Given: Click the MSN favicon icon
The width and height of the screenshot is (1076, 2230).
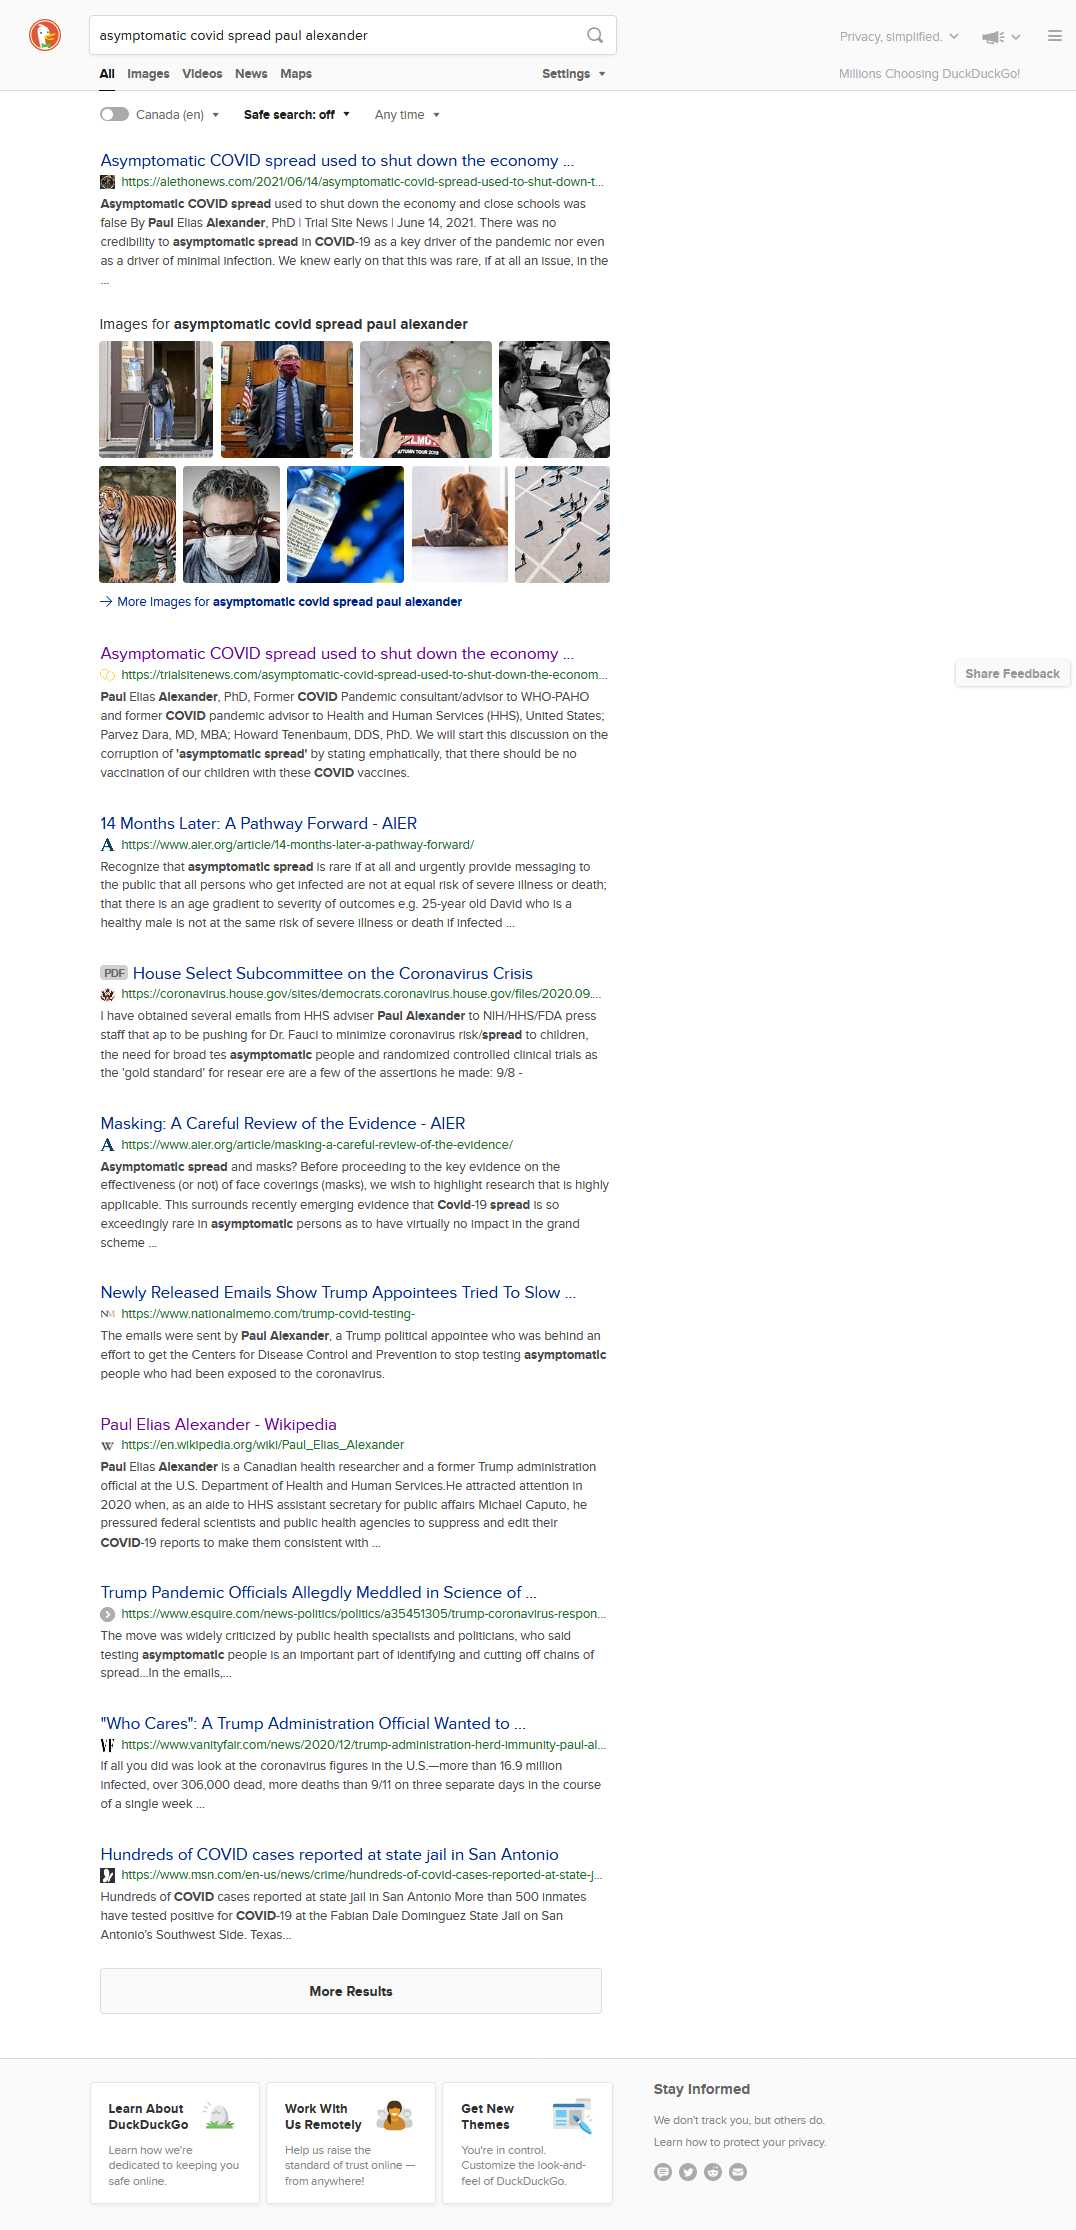Looking at the screenshot, I should 107,1875.
